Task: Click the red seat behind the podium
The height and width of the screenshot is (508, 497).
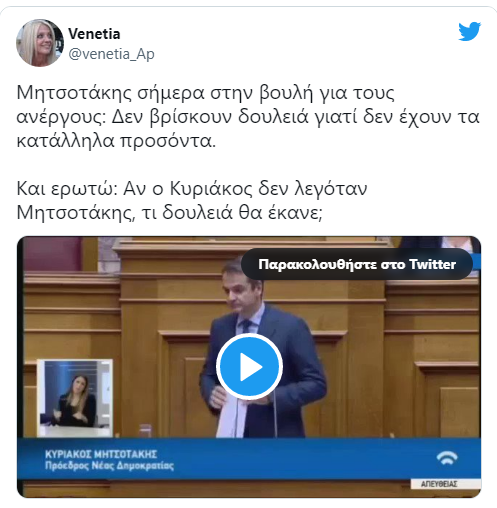Action: pos(53,254)
